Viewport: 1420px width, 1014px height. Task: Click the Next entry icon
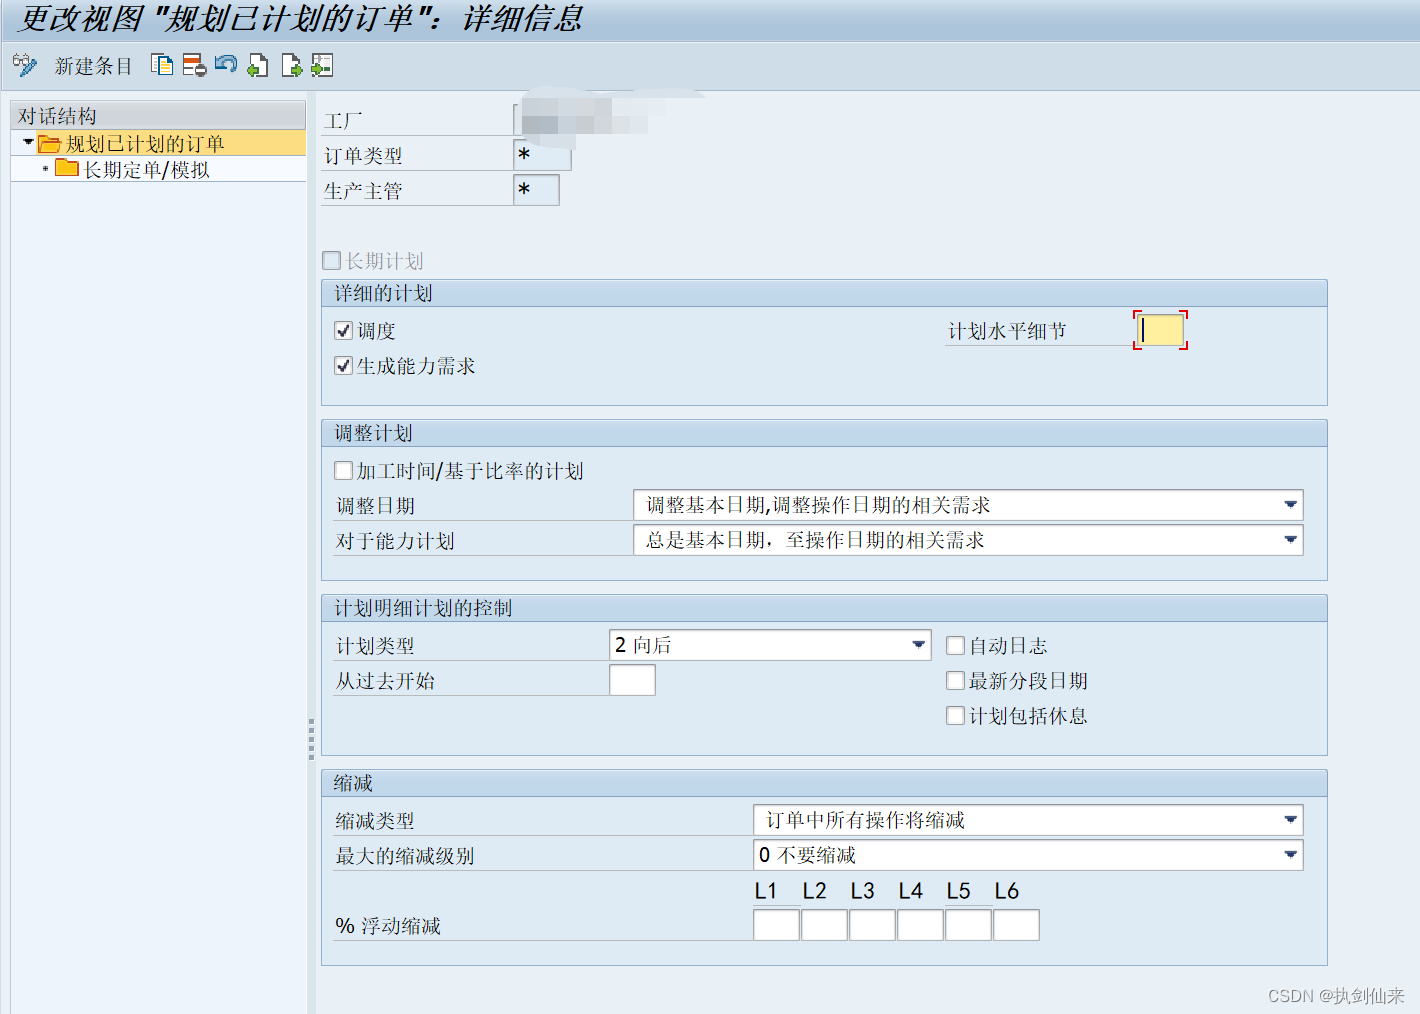point(290,65)
